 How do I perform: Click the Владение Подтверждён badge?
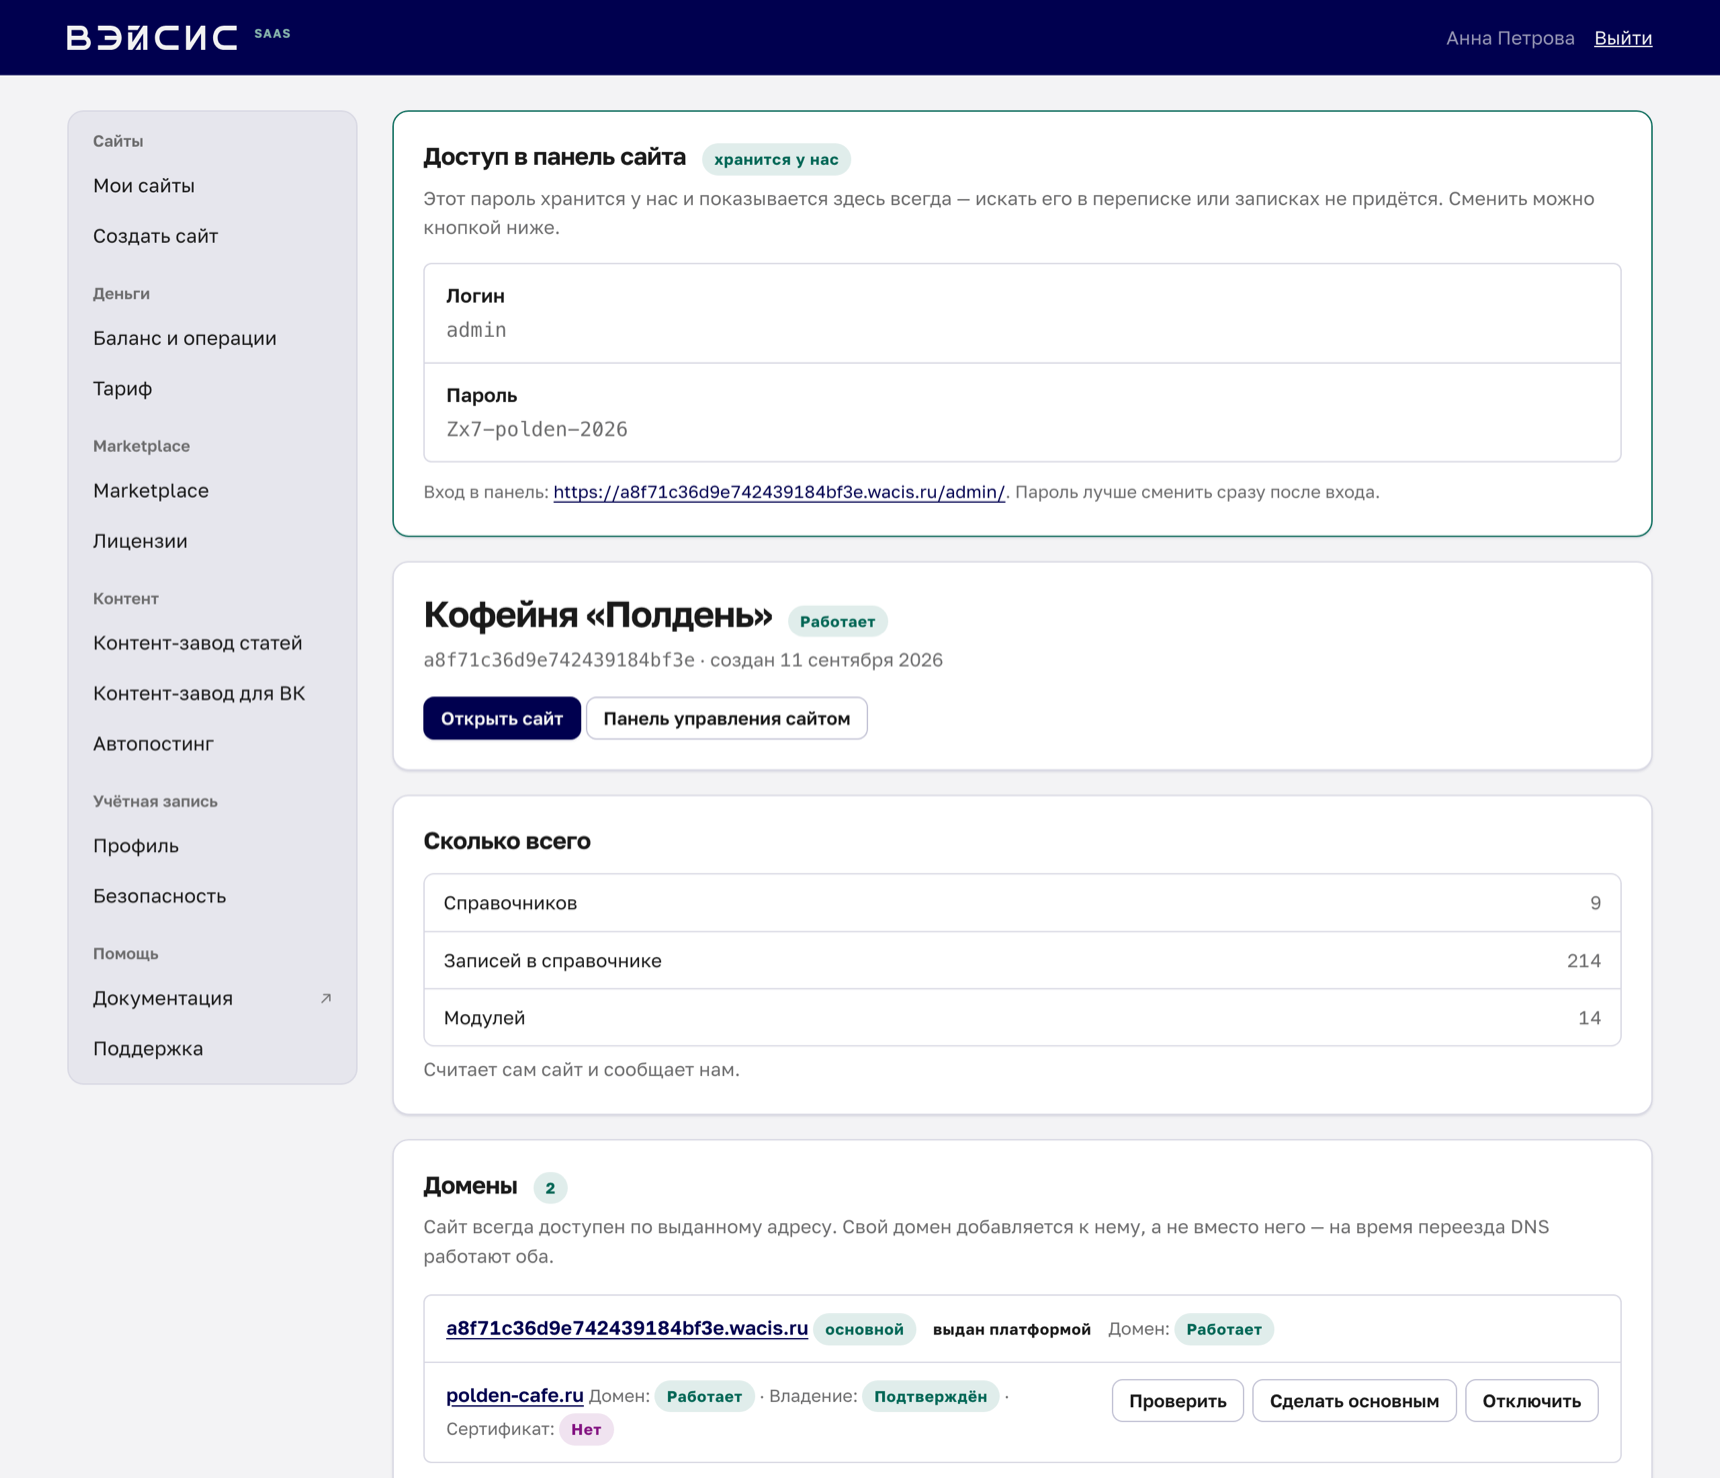[x=930, y=1396]
